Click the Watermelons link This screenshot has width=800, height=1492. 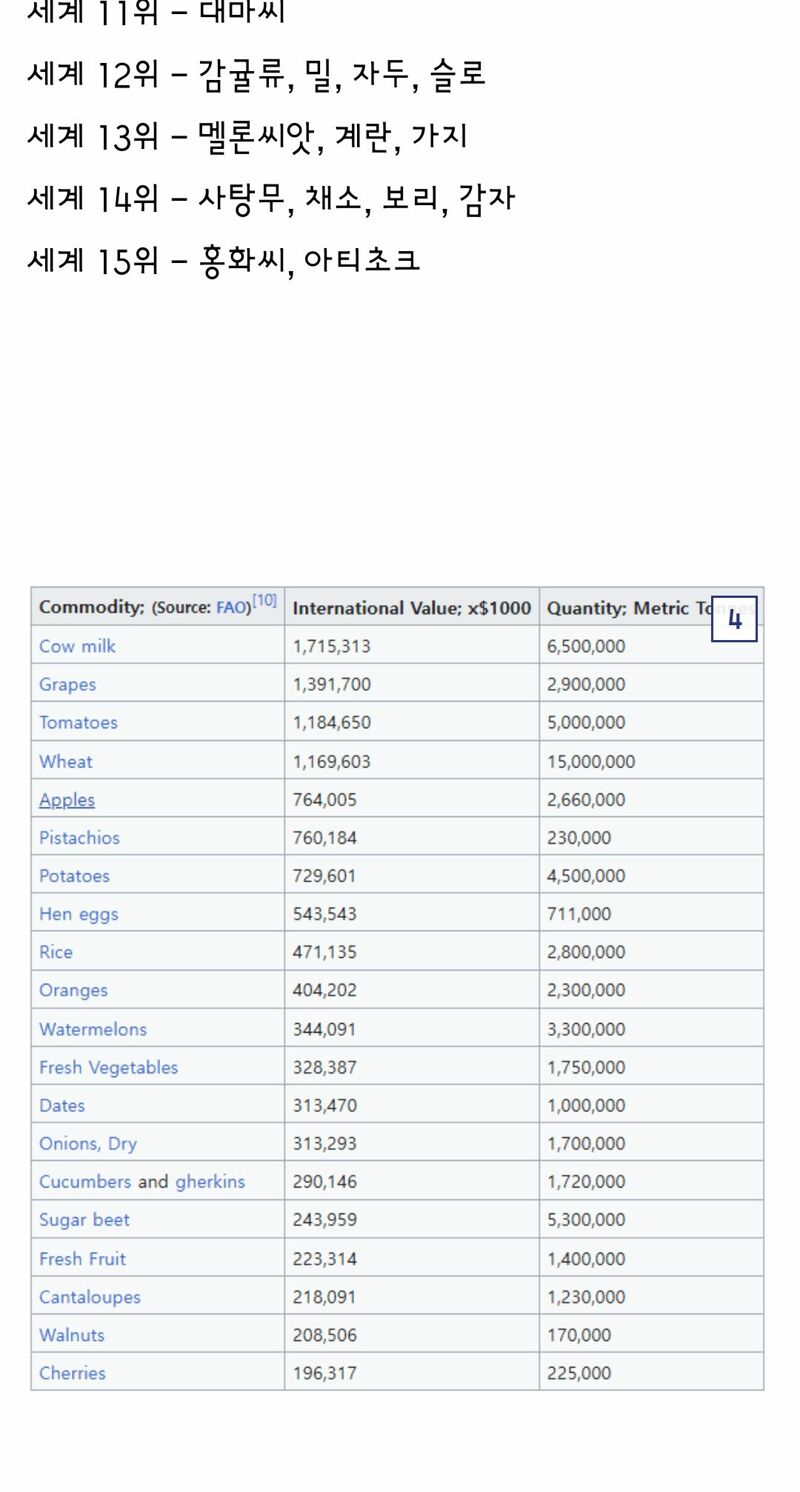tap(93, 1029)
